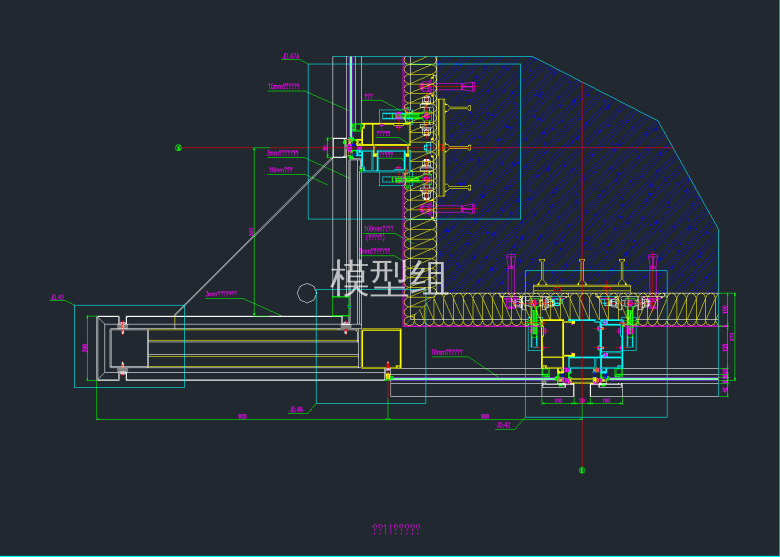Click the JD.46 detail callout label

click(x=296, y=409)
